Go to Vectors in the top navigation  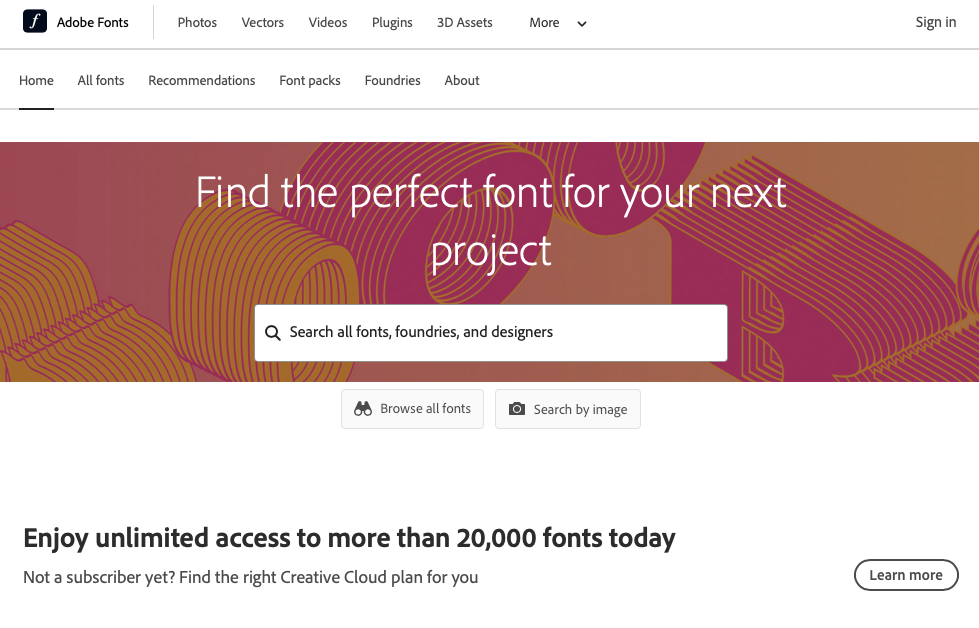pyautogui.click(x=263, y=23)
